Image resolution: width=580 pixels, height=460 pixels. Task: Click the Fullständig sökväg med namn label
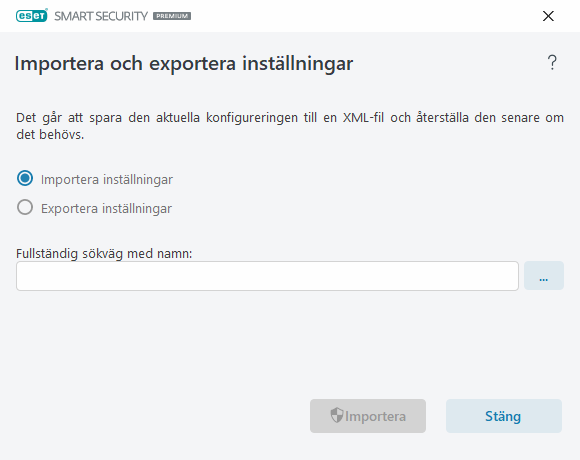104,254
